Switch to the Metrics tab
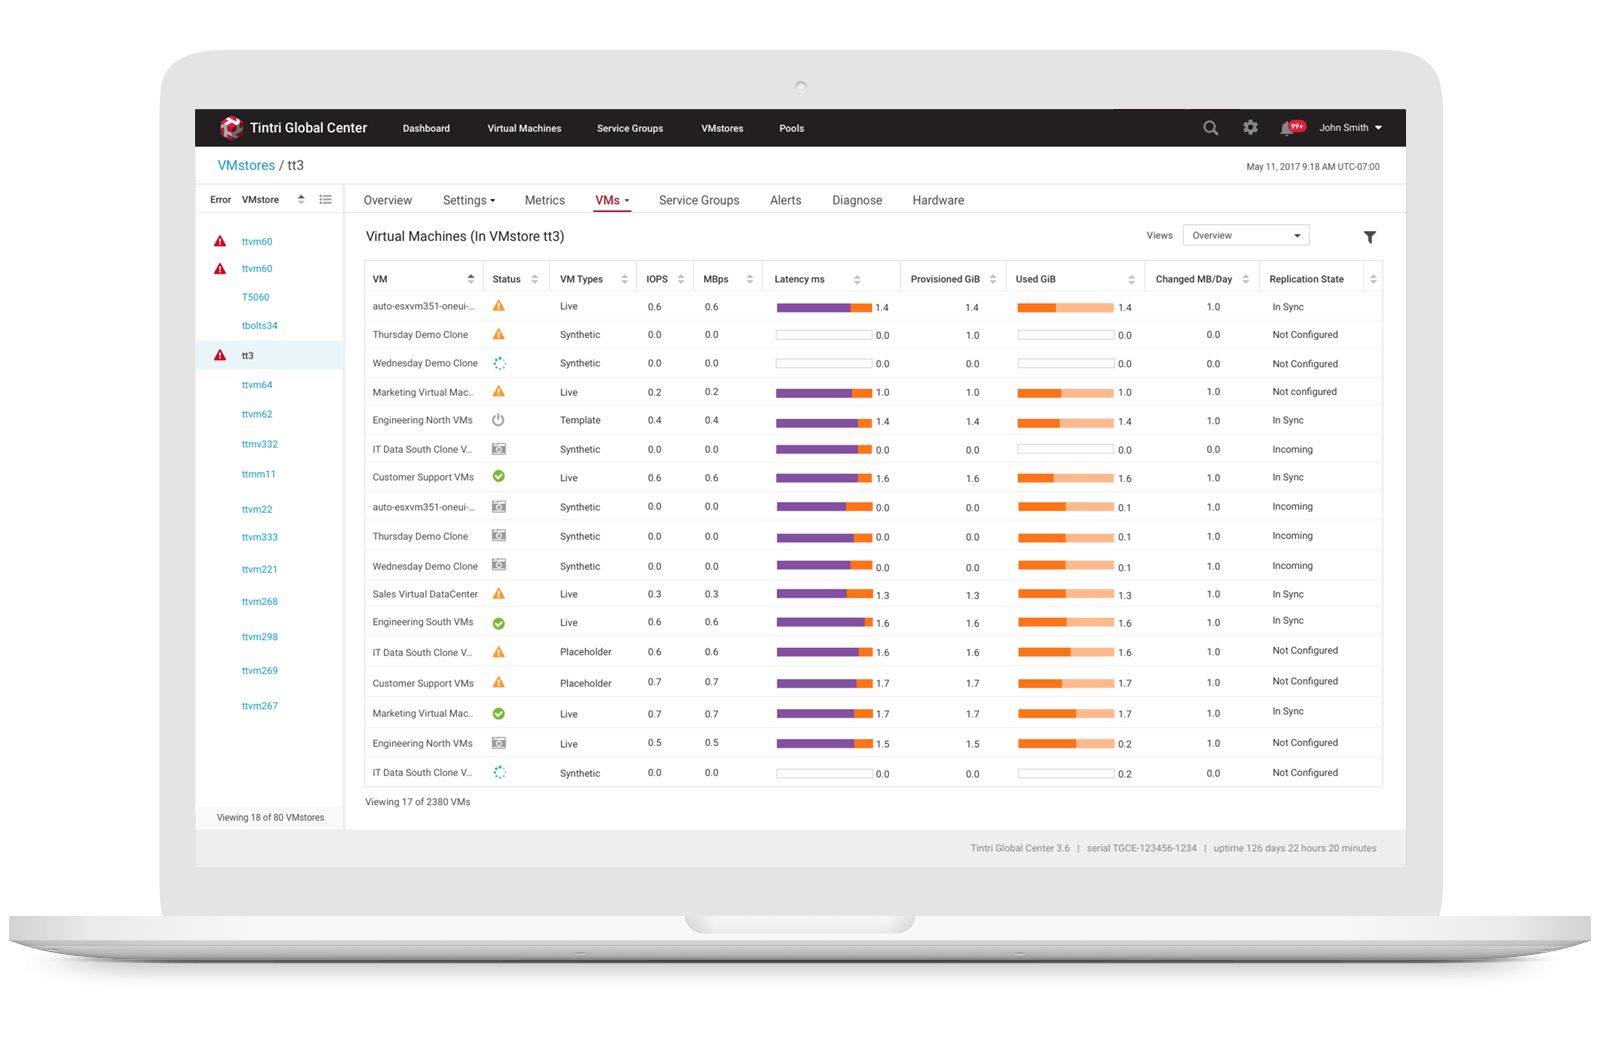This screenshot has height=1041, width=1600. 545,200
